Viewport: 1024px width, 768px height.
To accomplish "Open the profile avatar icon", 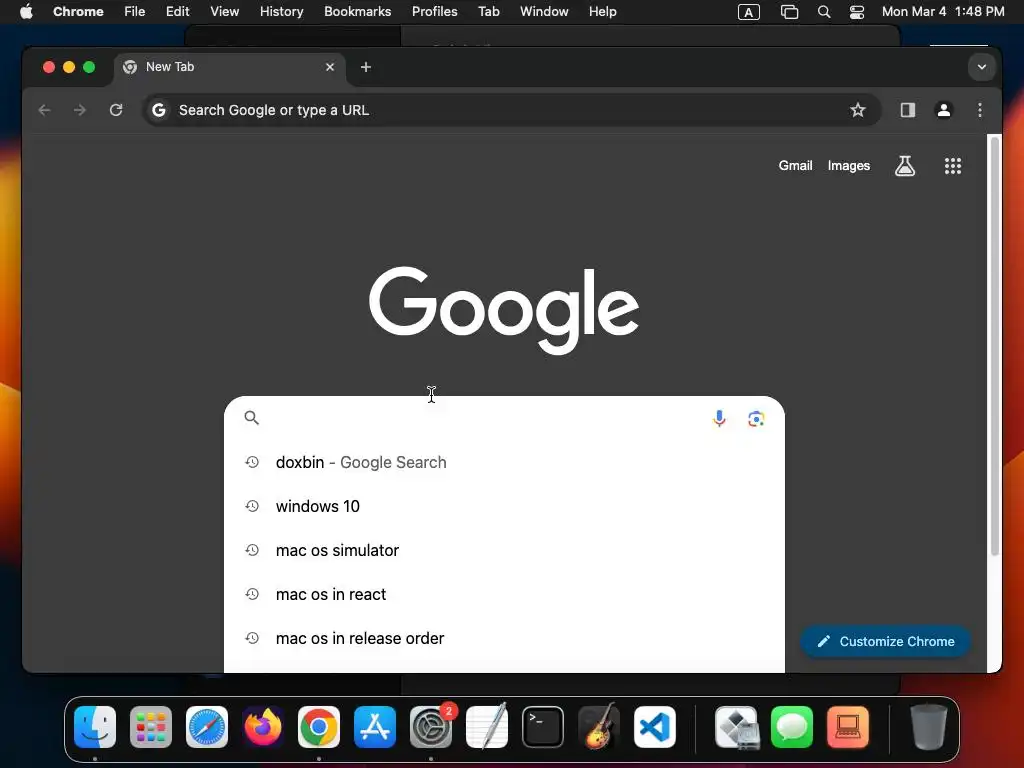I will click(944, 110).
